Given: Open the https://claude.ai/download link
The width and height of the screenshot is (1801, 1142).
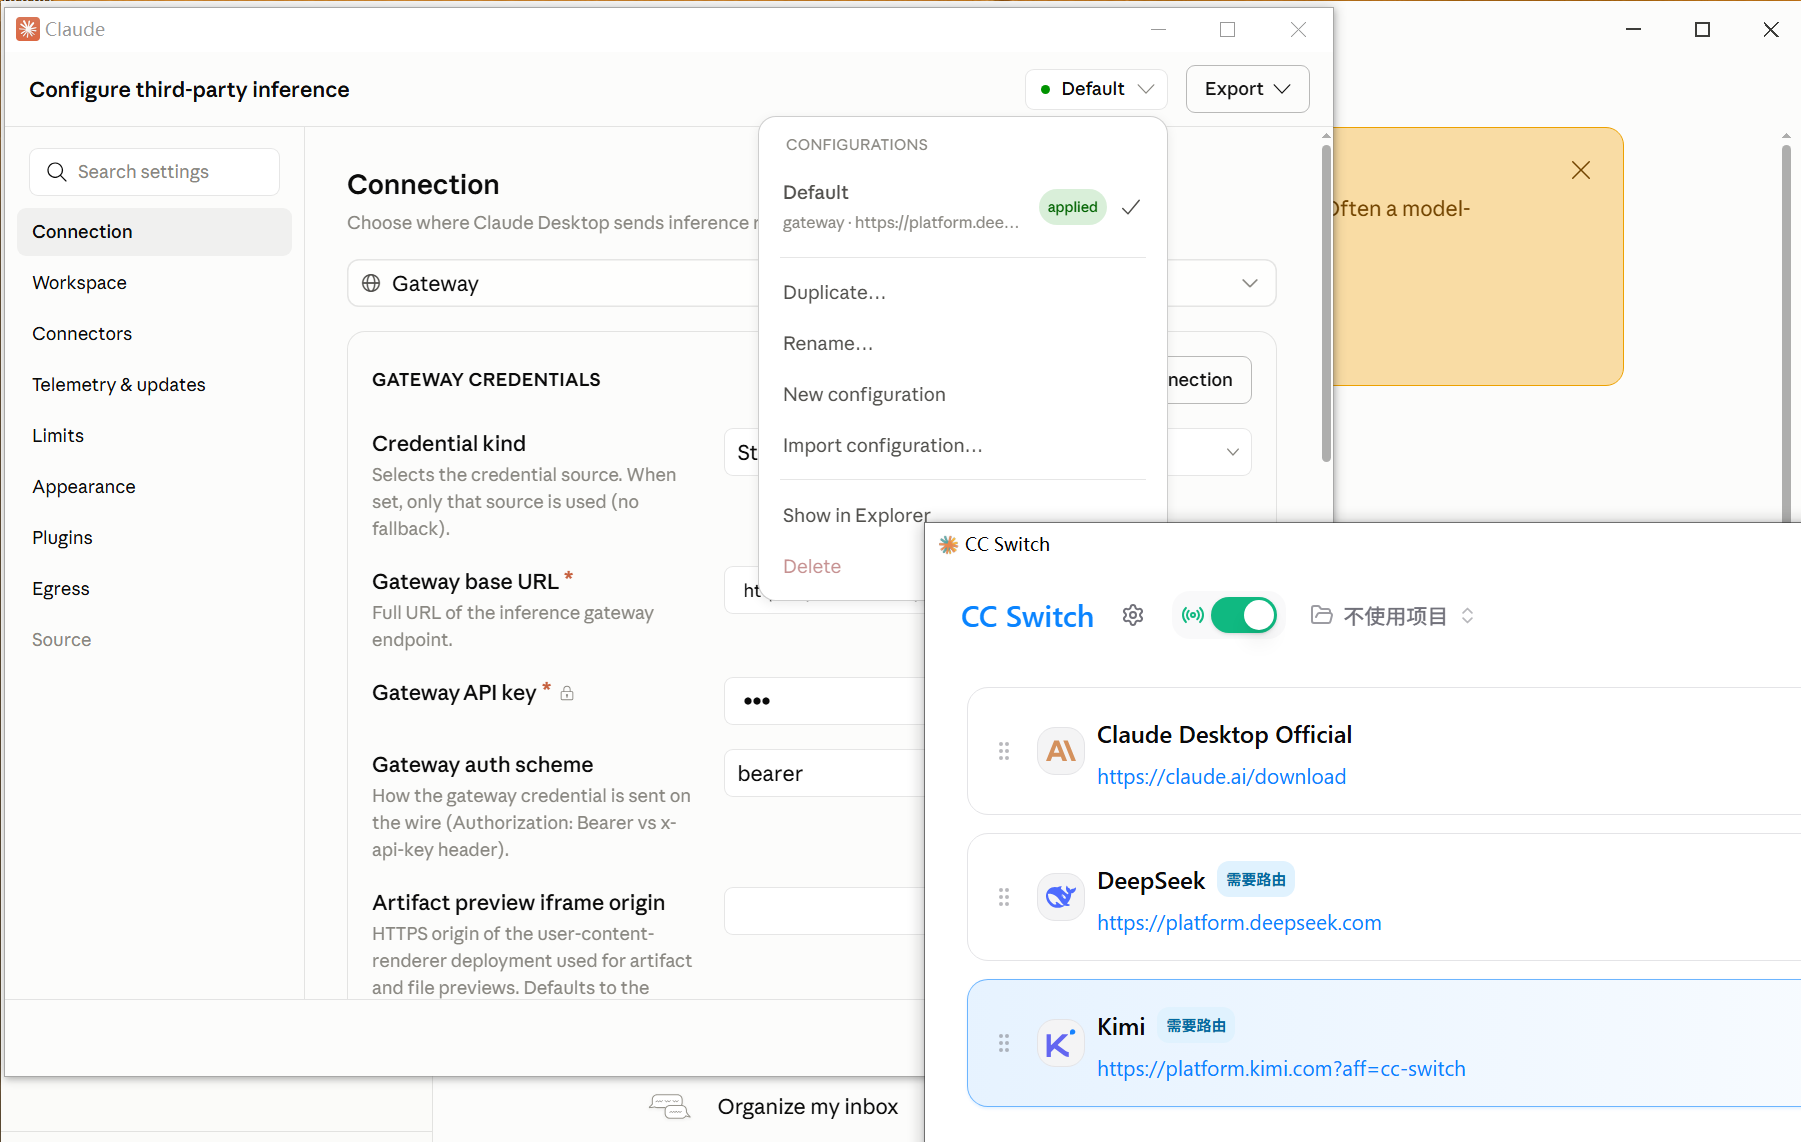Looking at the screenshot, I should (1221, 776).
